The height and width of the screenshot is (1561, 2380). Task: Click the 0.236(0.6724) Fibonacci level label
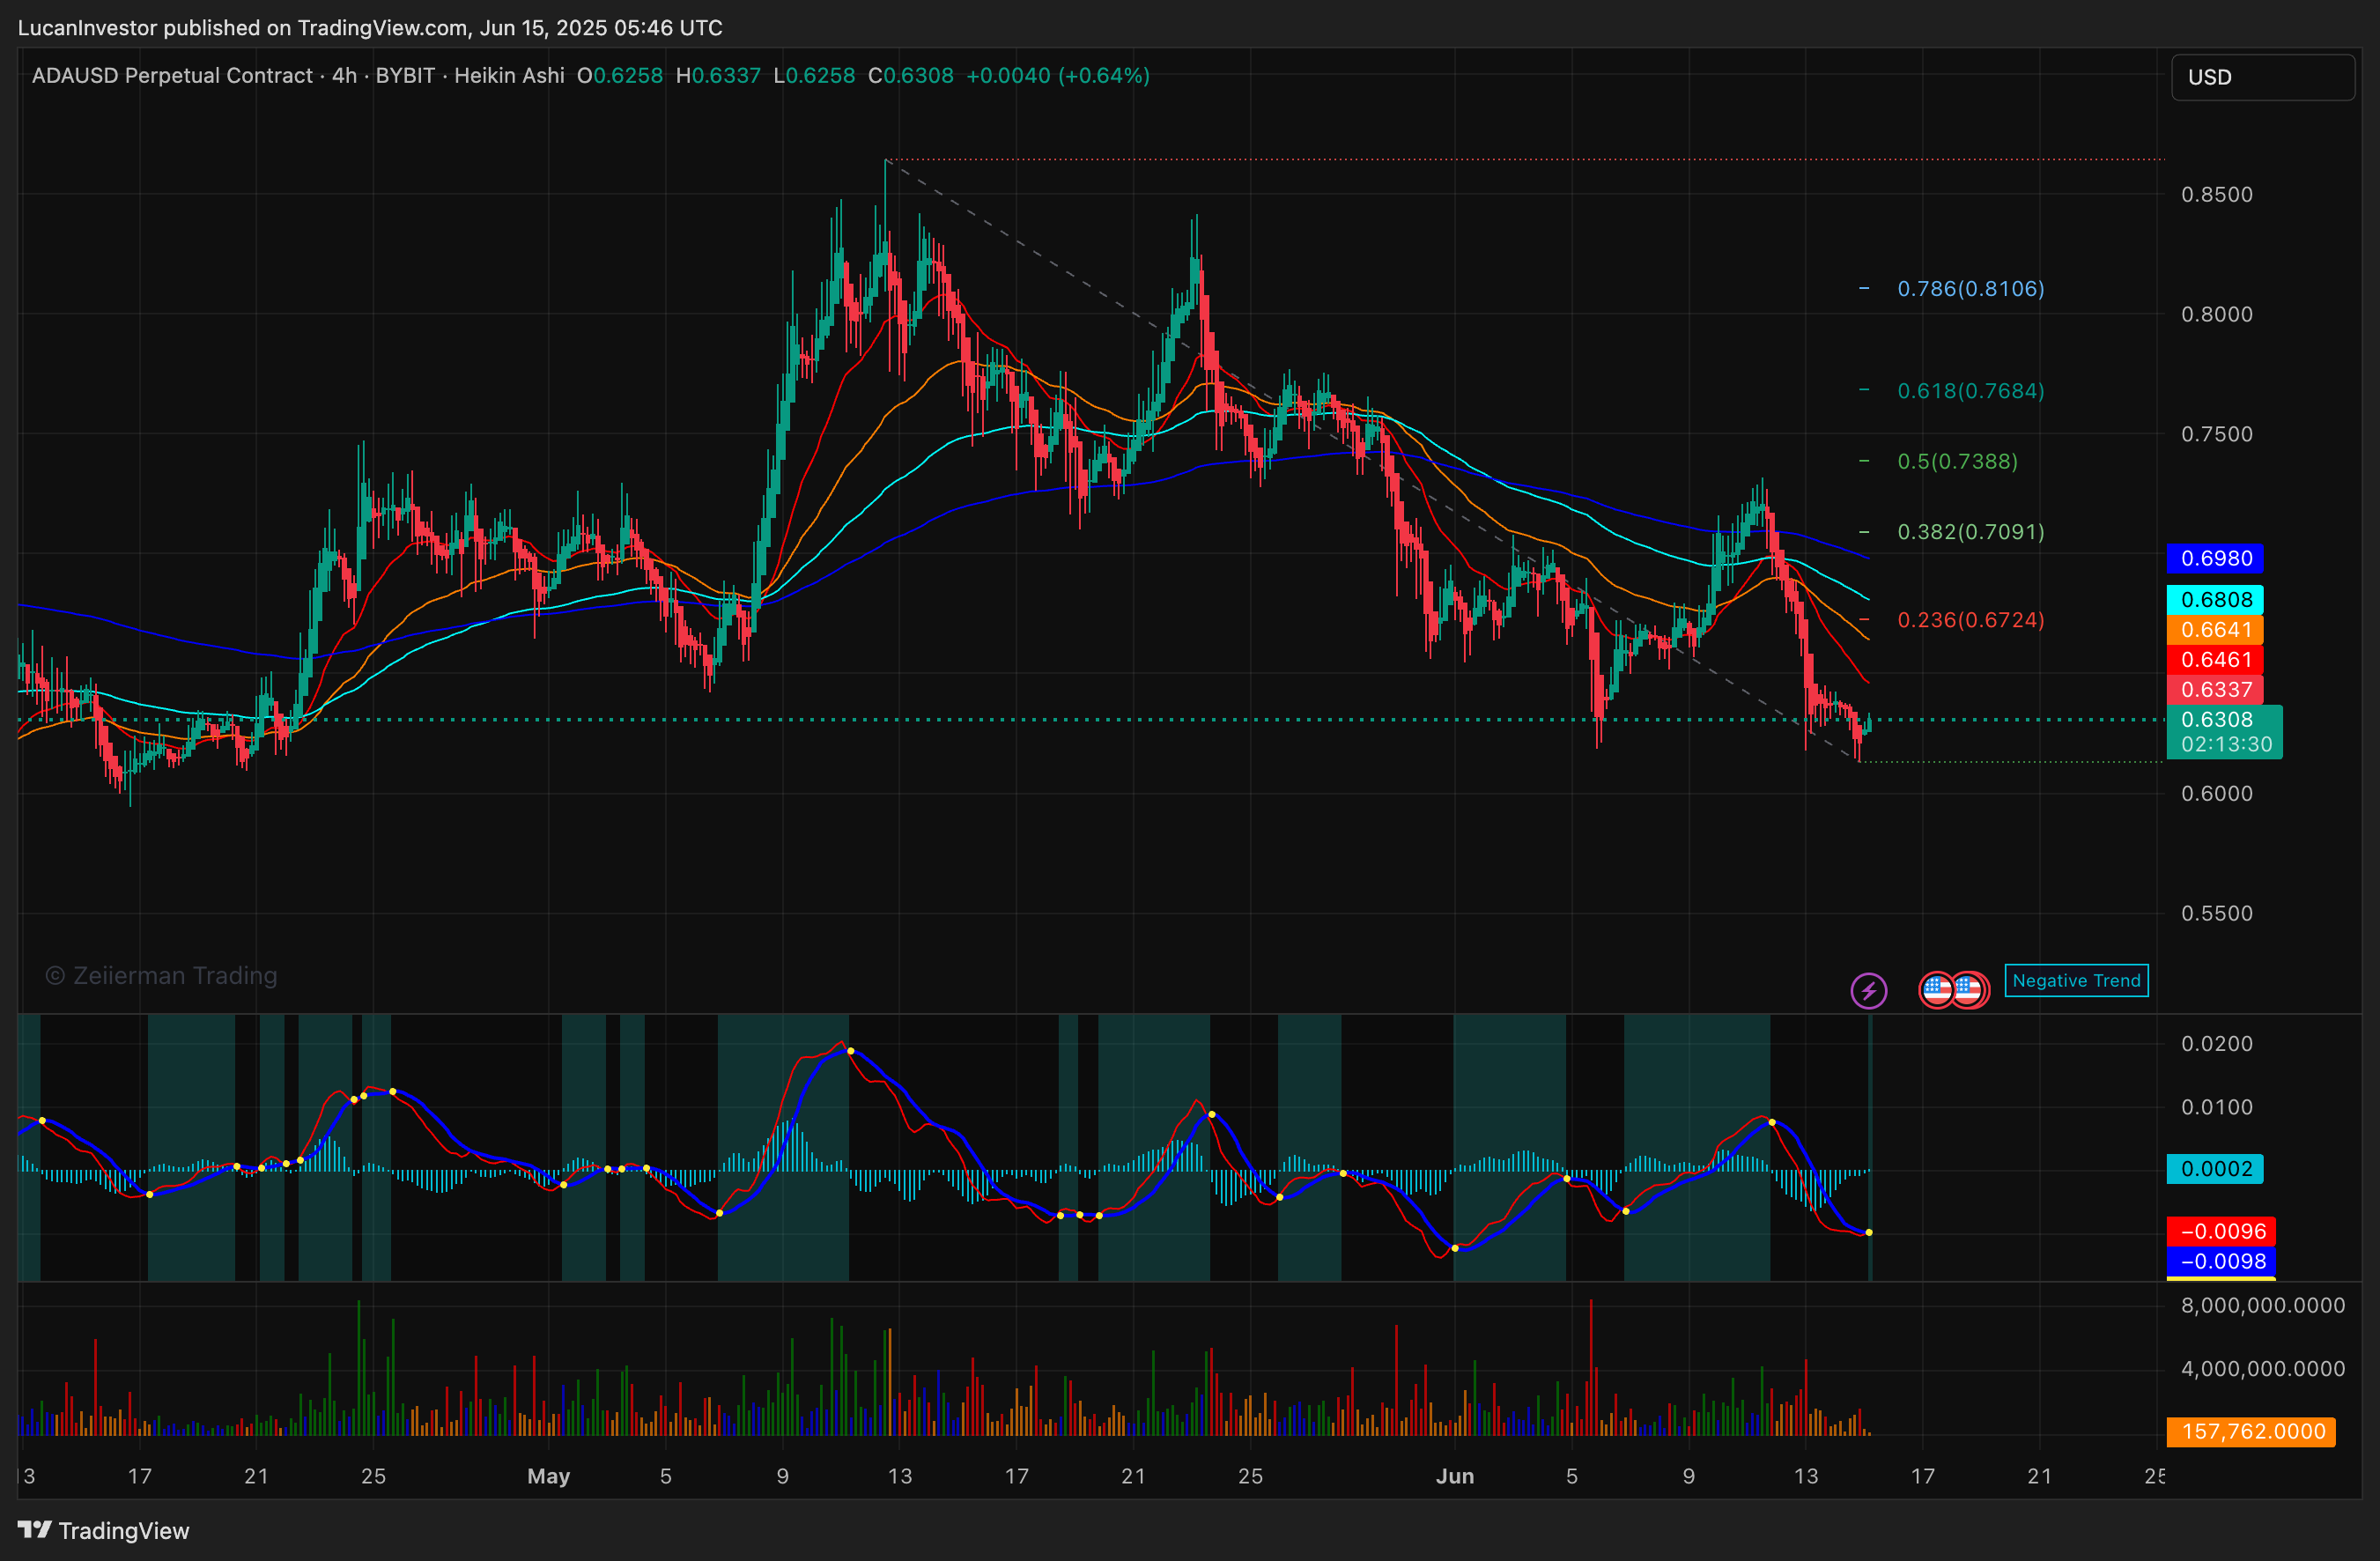point(1970,620)
